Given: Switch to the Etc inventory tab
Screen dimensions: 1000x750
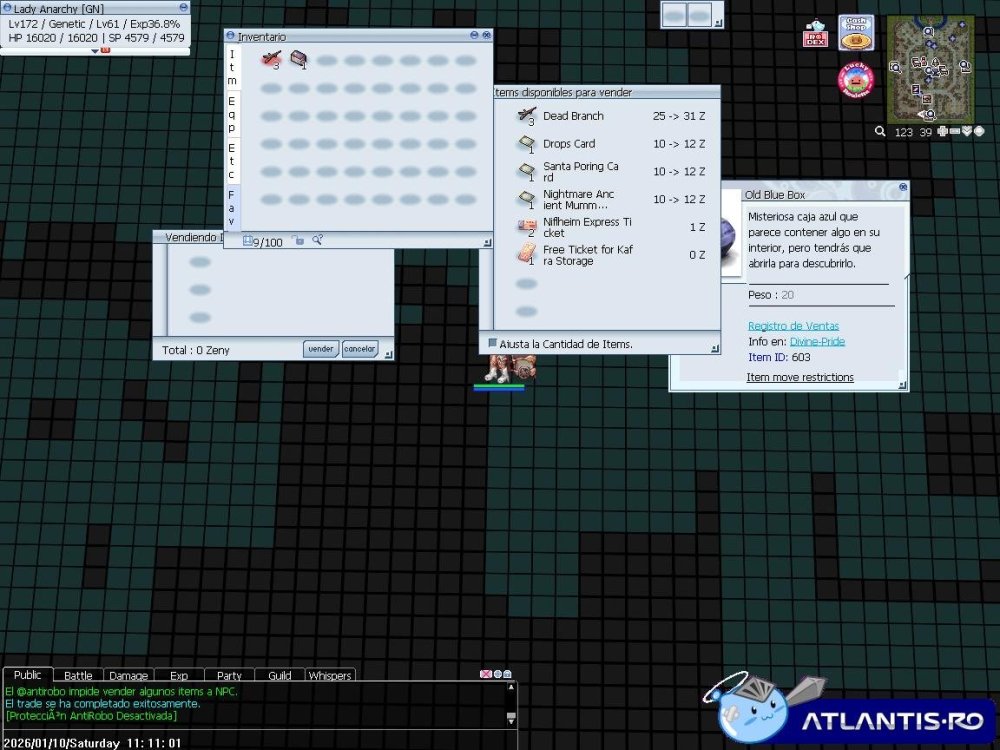Looking at the screenshot, I should coord(231,159).
